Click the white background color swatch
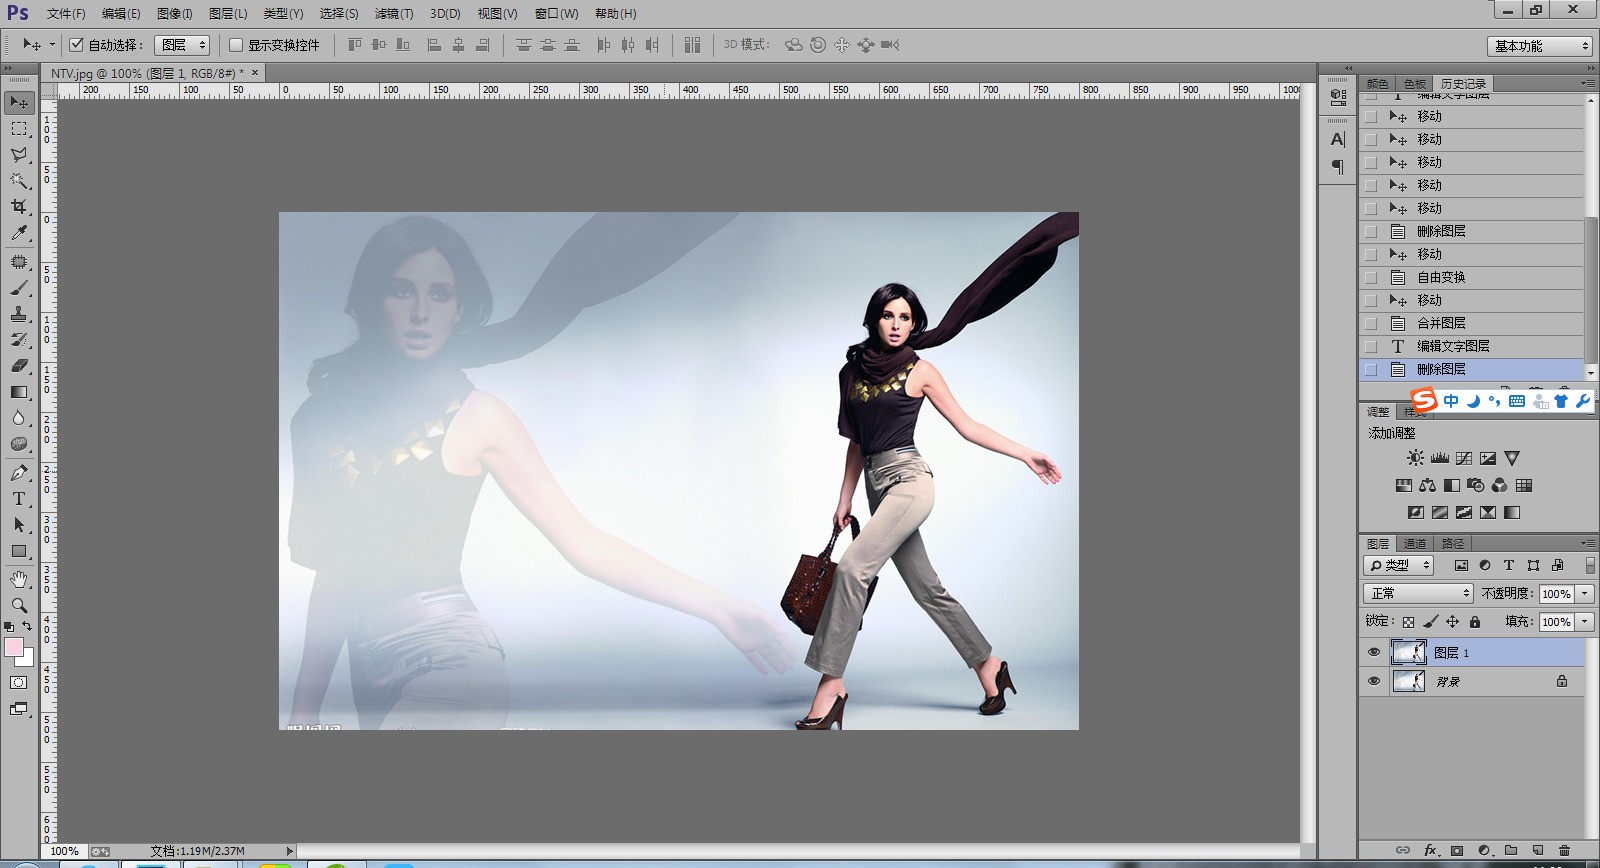The width and height of the screenshot is (1600, 868). coord(28,660)
